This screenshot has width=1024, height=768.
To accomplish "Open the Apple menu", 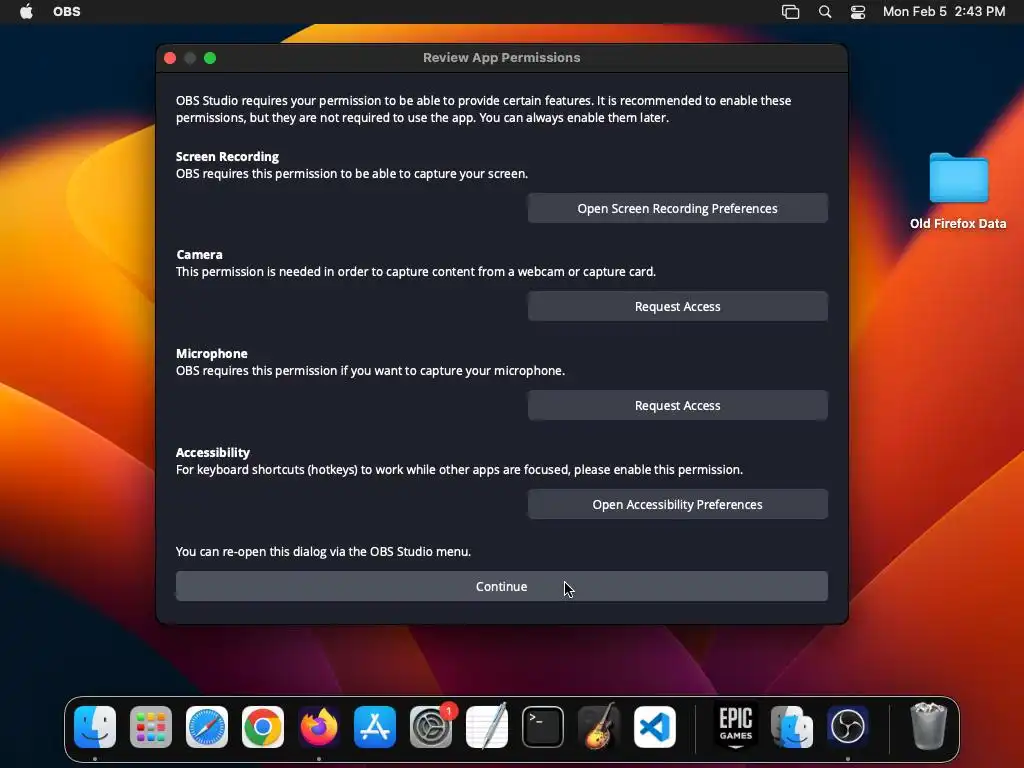I will [x=26, y=11].
